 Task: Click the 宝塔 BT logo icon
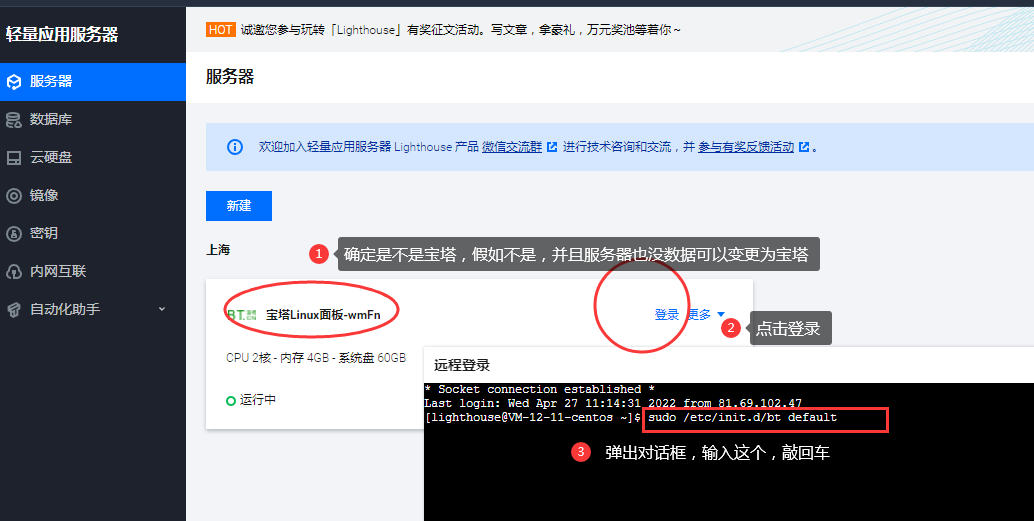[x=241, y=315]
